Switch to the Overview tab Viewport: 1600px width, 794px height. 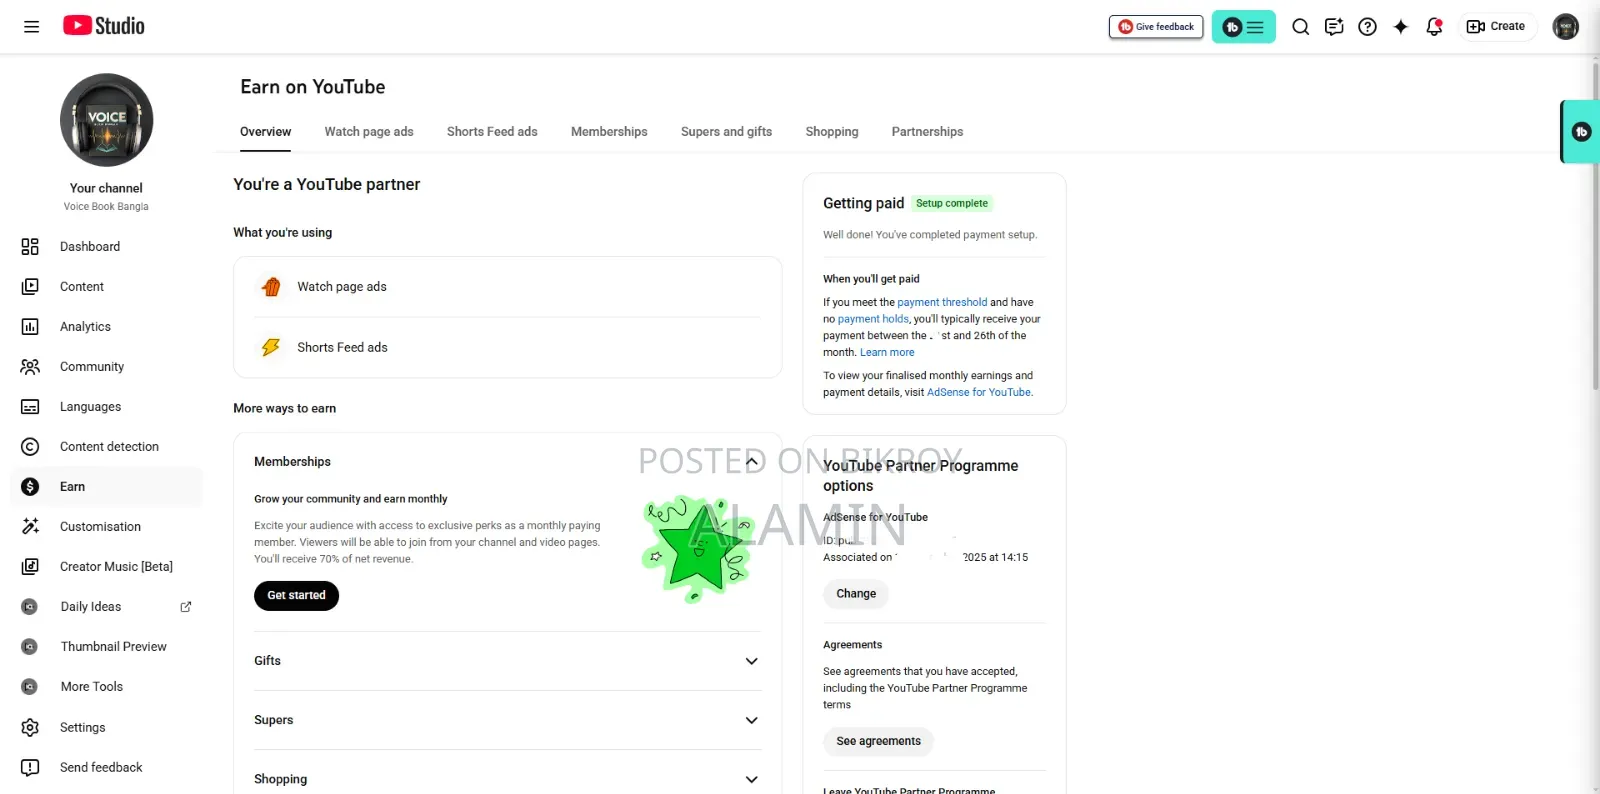point(265,132)
